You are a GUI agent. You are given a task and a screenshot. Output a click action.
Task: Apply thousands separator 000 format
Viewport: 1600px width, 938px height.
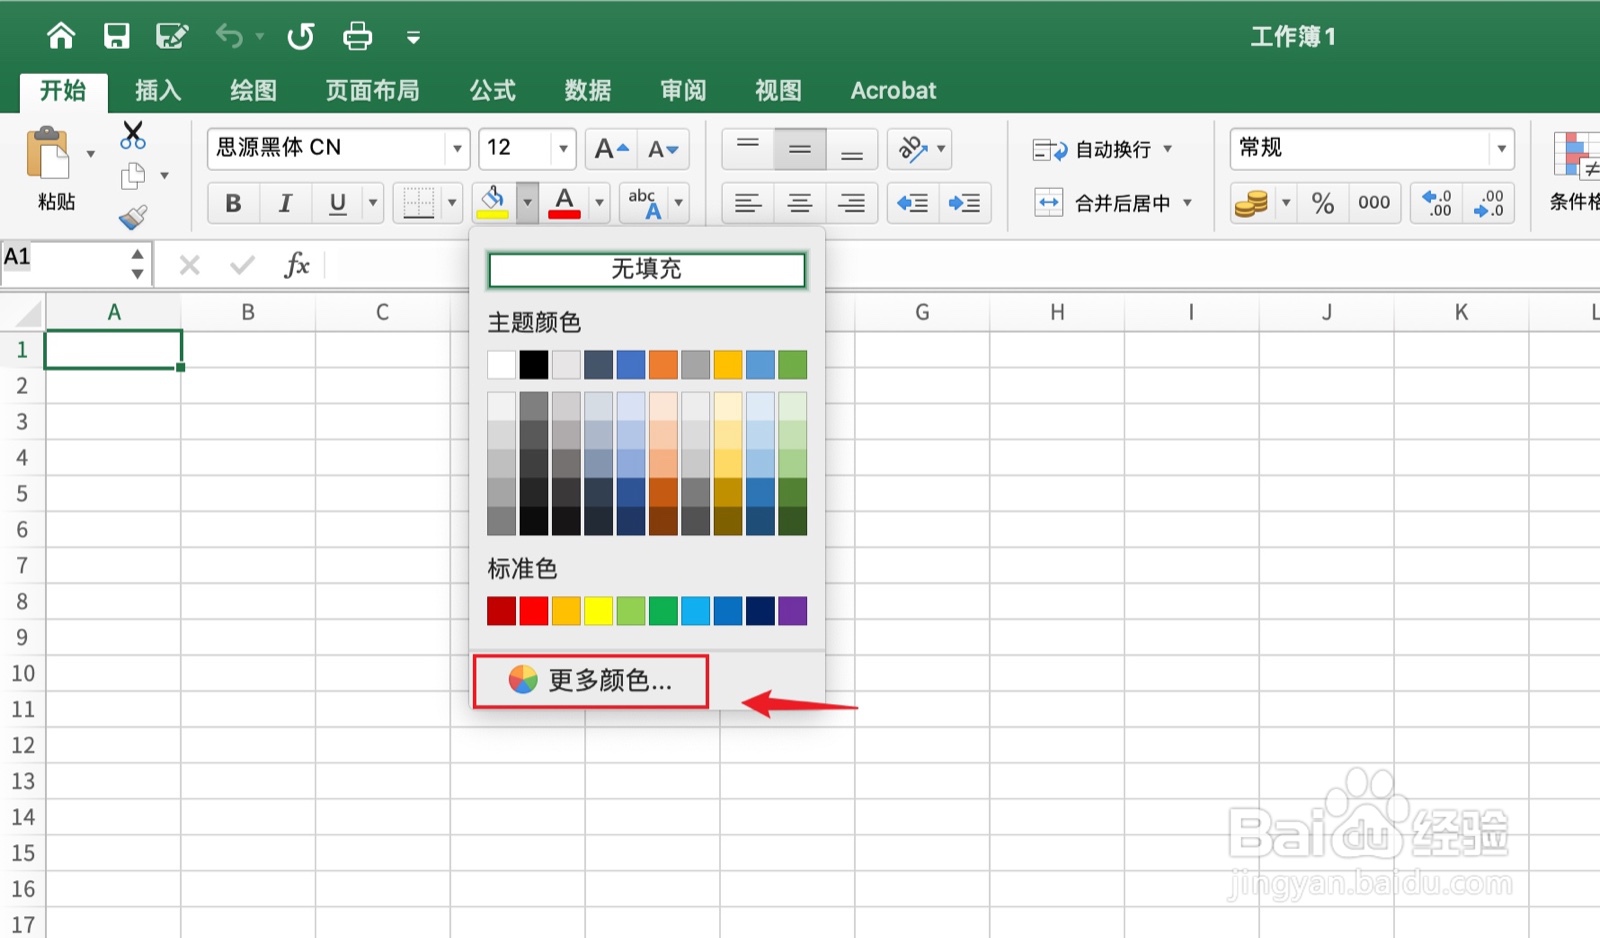click(x=1374, y=203)
